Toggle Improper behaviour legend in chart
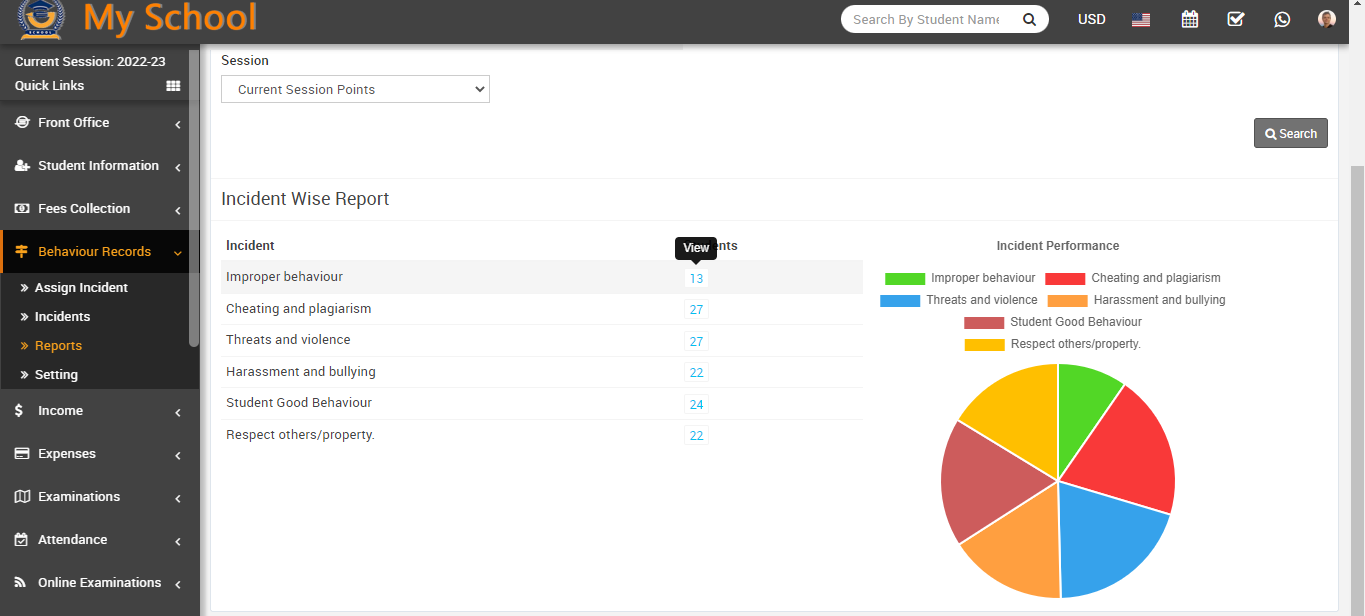The width and height of the screenshot is (1365, 616). click(960, 278)
